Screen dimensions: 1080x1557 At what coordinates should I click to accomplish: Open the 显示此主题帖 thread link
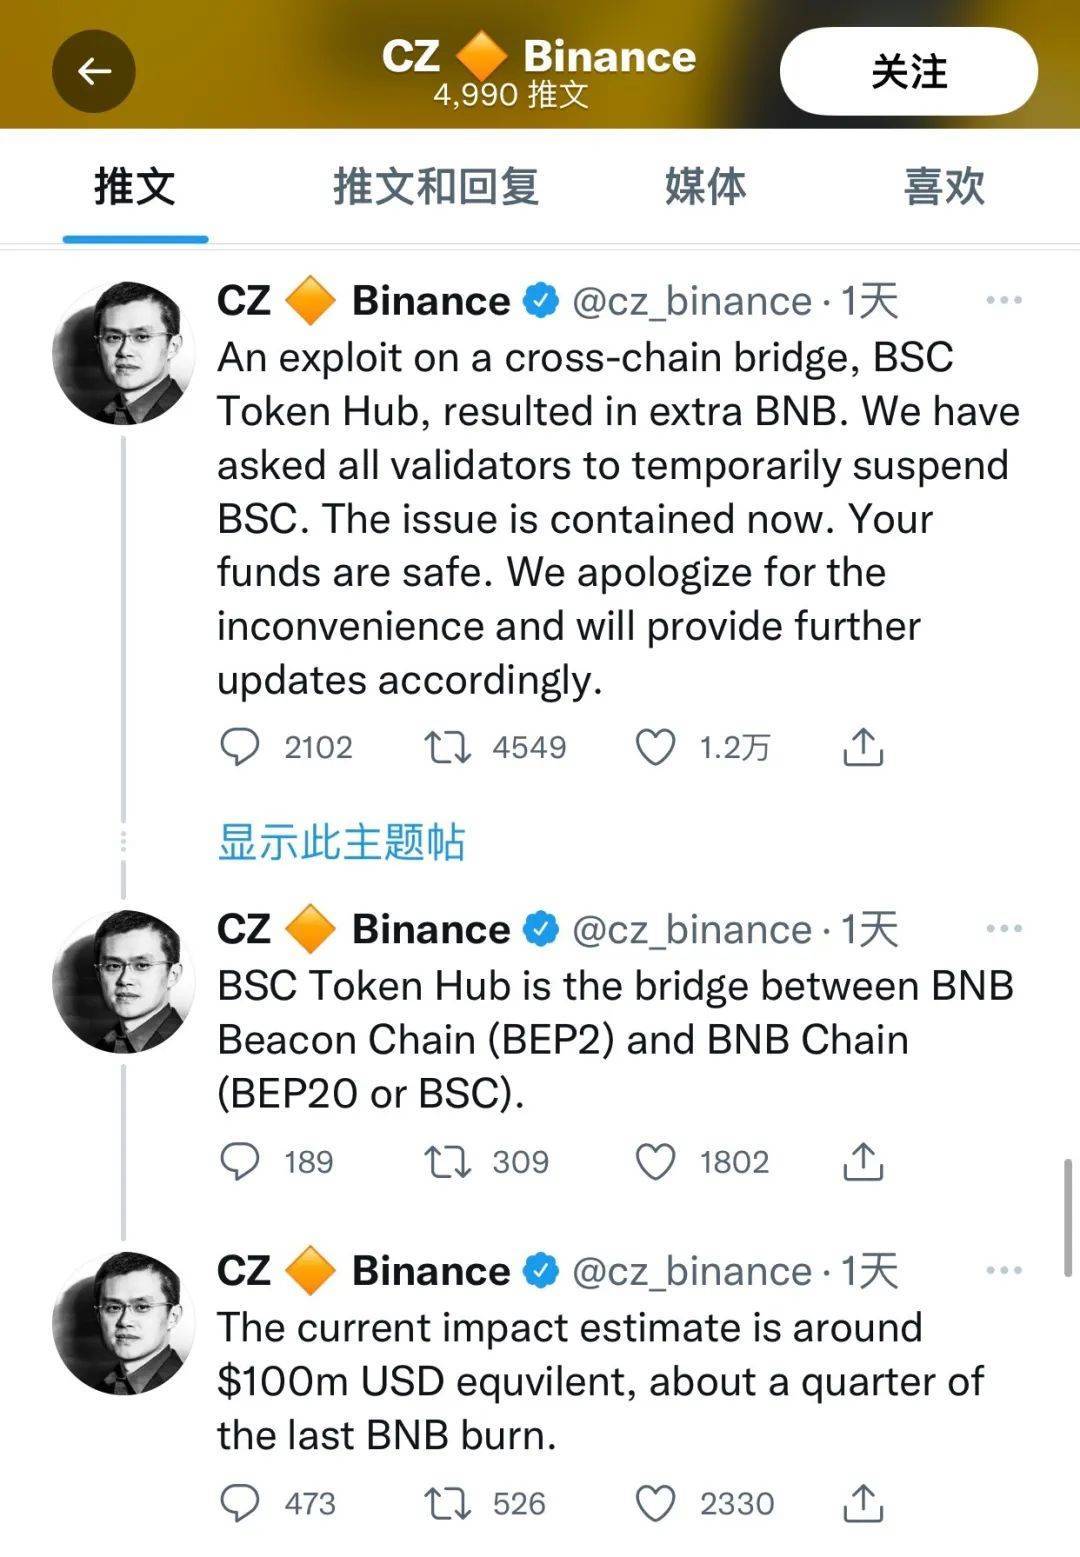pos(341,842)
